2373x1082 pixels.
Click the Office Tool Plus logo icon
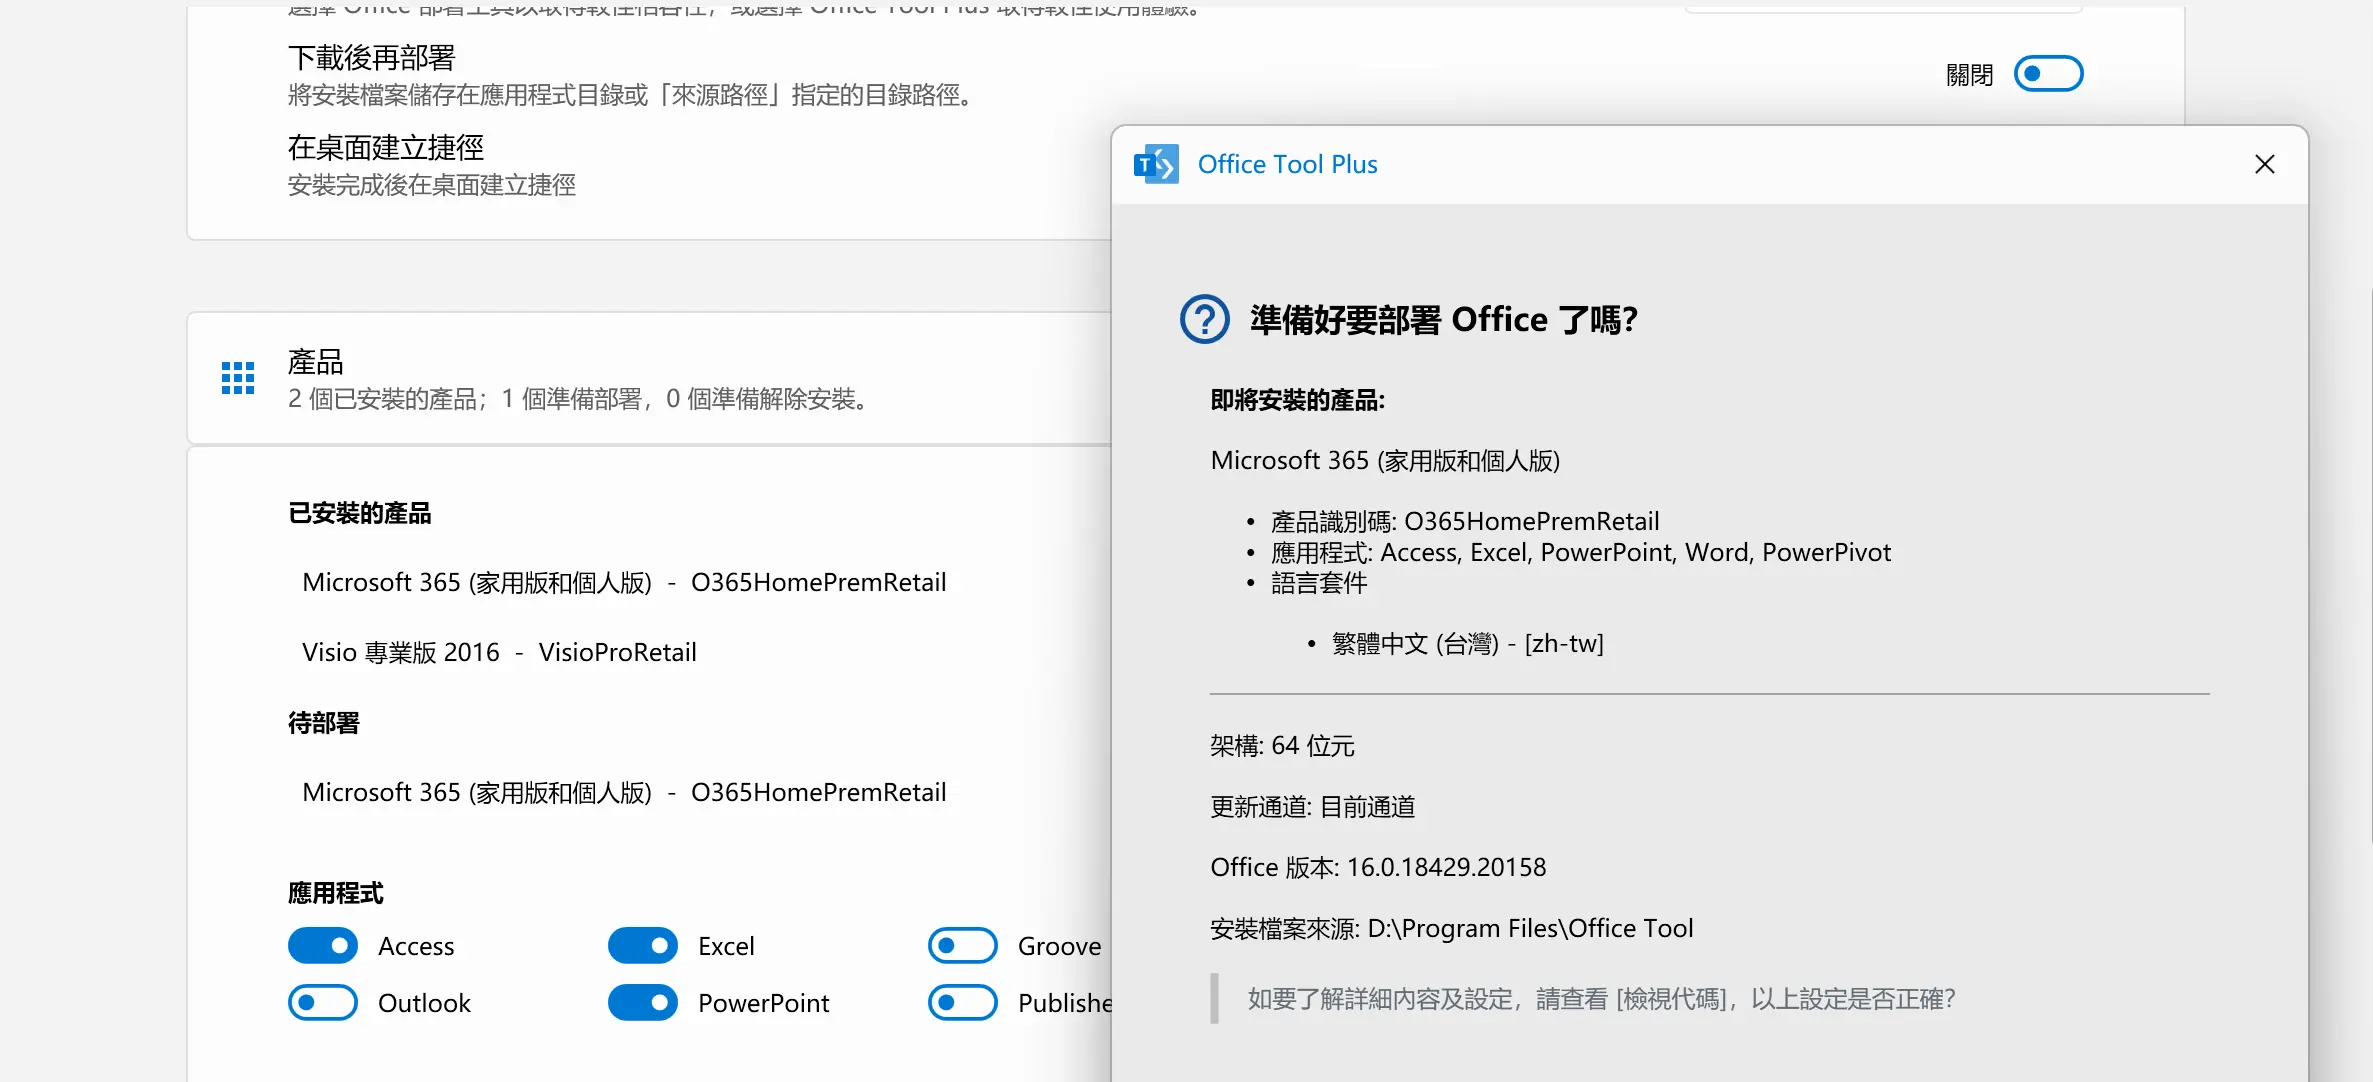(1155, 164)
